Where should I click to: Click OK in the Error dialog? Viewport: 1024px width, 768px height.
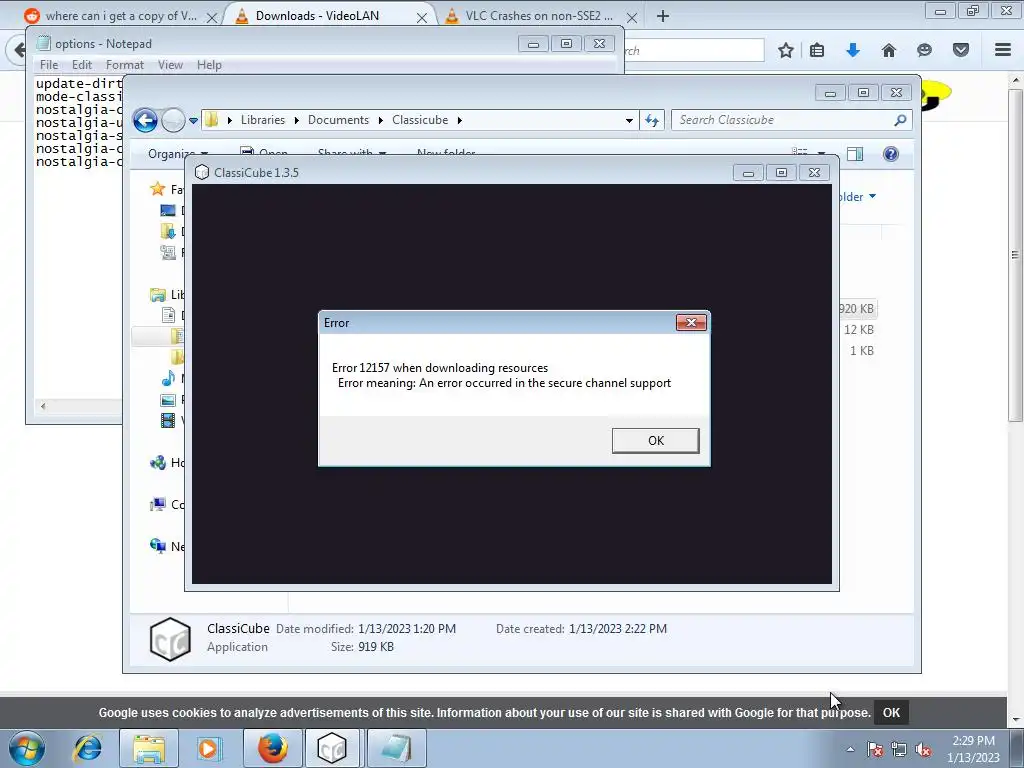(x=655, y=440)
